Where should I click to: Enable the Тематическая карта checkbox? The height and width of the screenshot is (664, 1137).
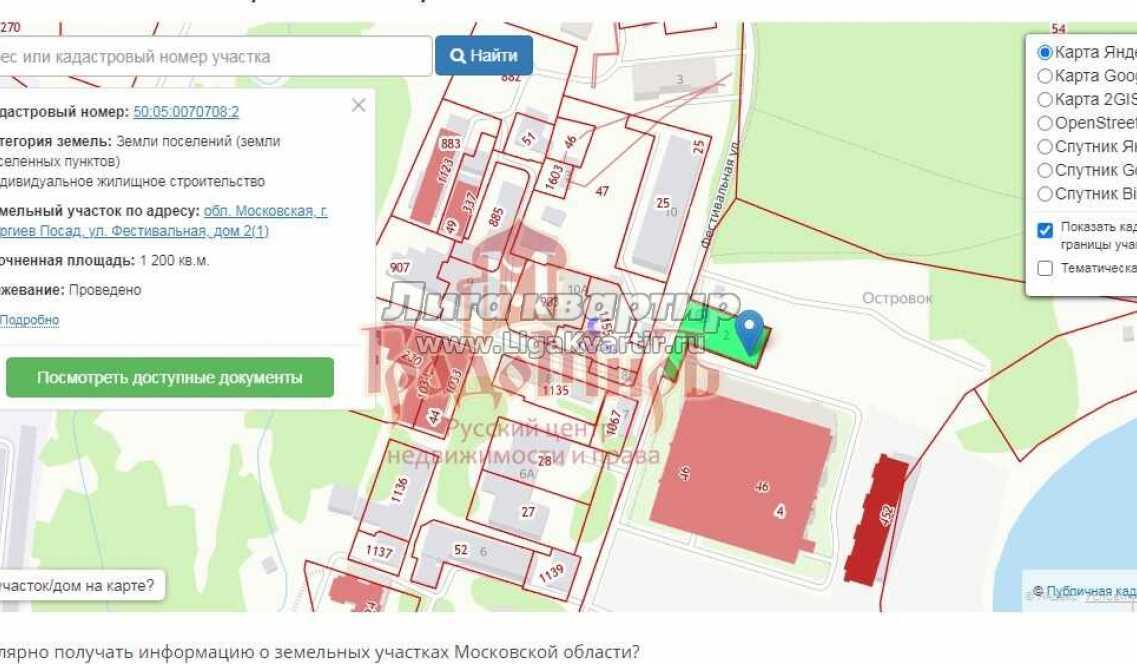[x=1047, y=267]
